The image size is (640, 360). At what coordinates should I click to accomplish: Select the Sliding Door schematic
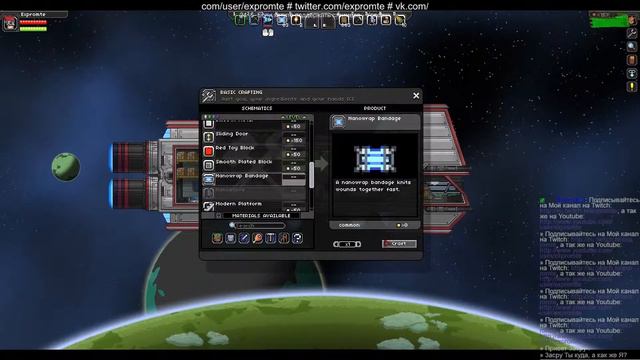click(x=255, y=137)
